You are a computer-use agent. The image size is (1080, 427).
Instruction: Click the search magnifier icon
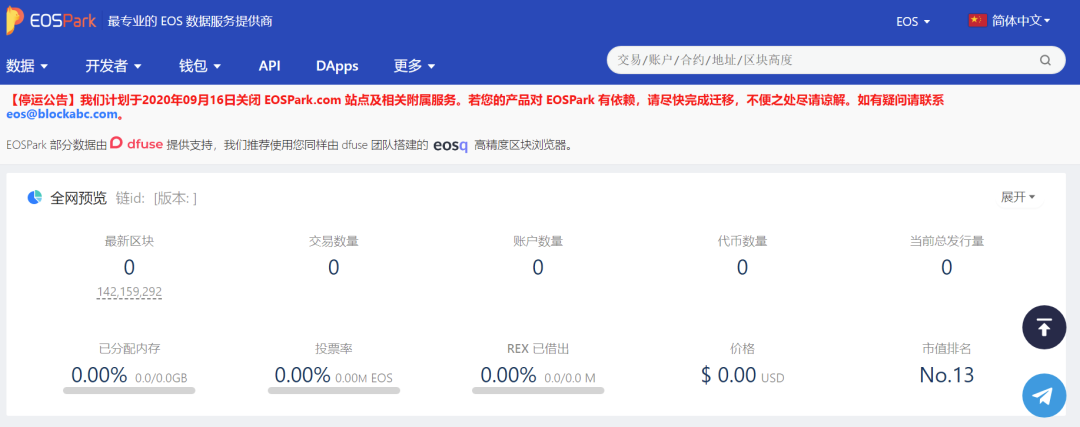coord(1046,60)
